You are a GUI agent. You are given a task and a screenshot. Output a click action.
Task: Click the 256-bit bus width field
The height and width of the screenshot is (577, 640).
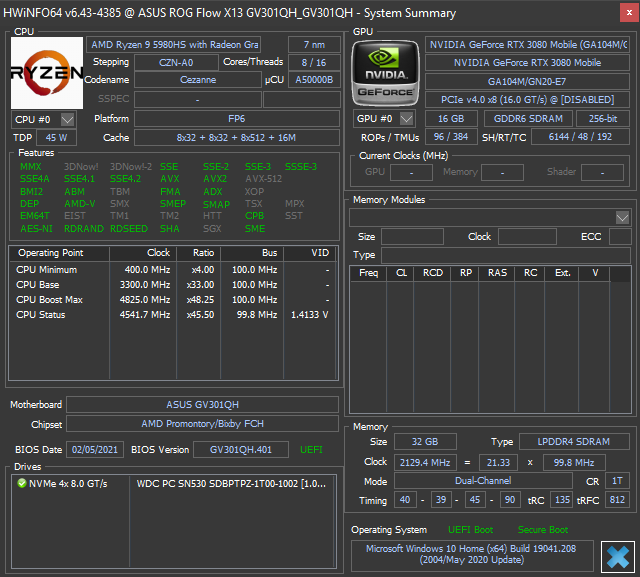603,118
